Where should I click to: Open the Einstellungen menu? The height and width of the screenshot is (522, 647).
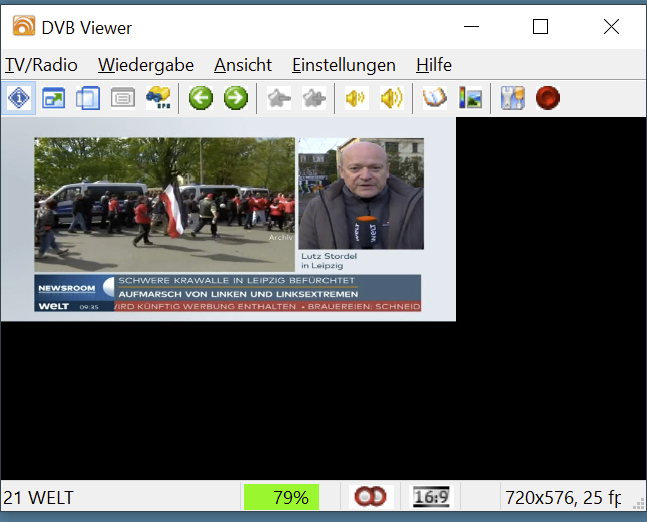[344, 65]
